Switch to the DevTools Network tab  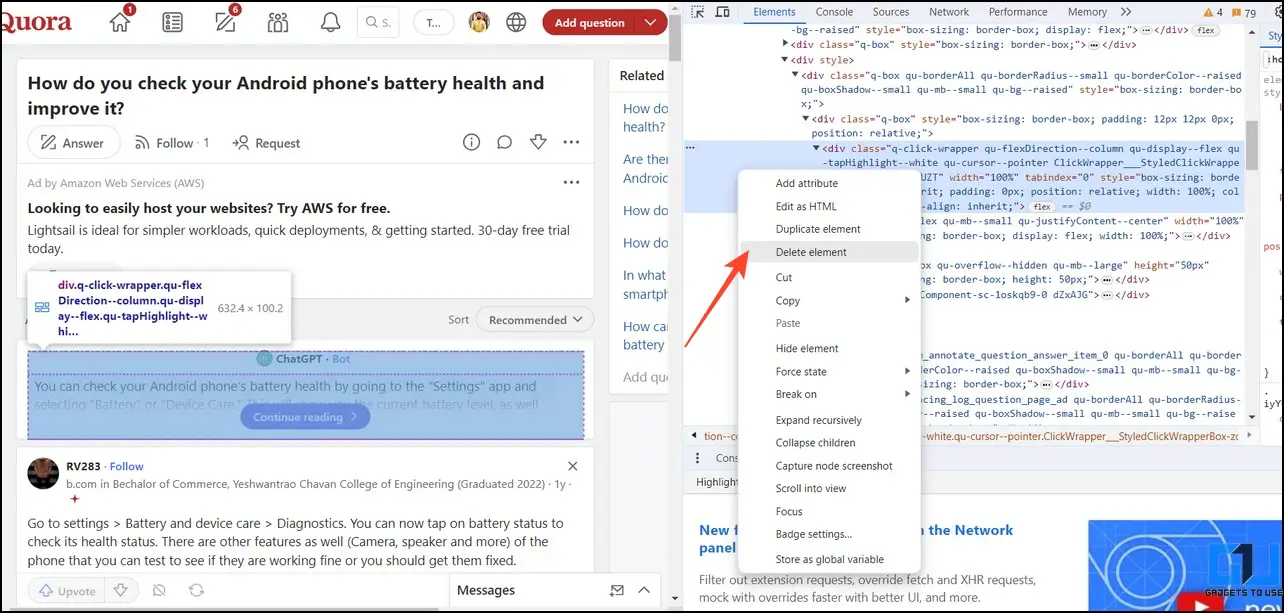tap(949, 12)
